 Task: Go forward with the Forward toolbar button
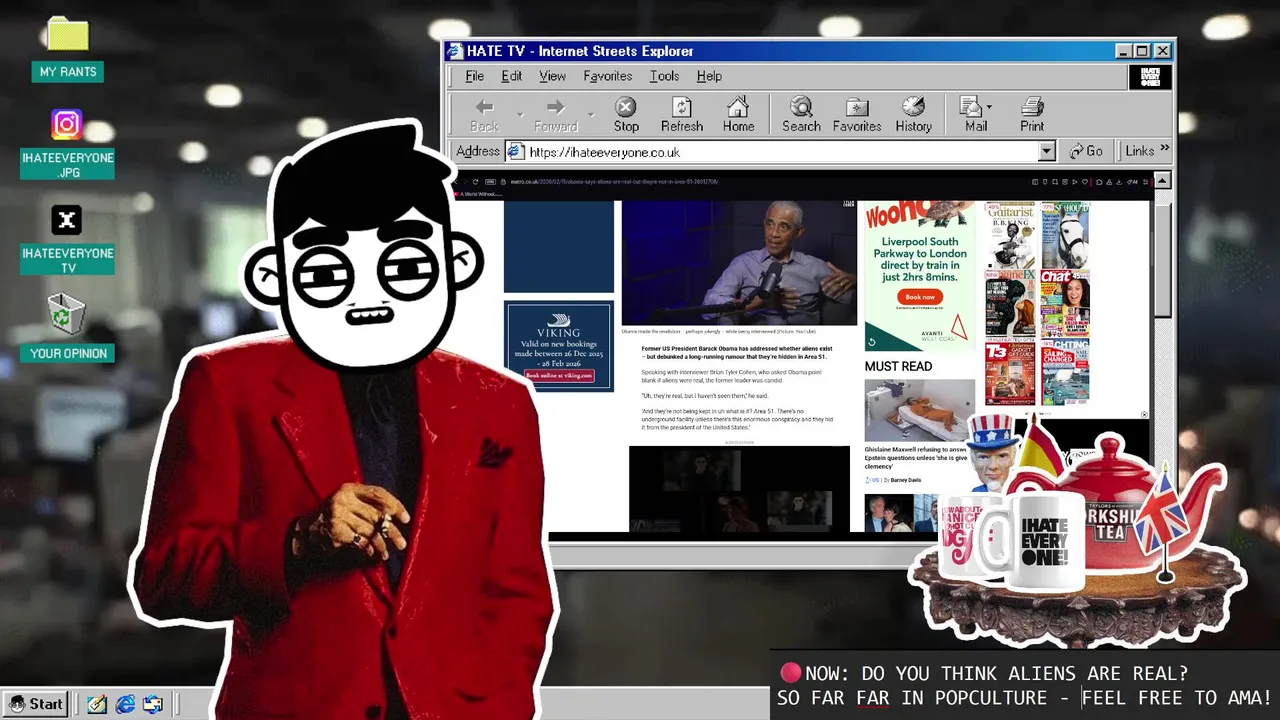[556, 115]
